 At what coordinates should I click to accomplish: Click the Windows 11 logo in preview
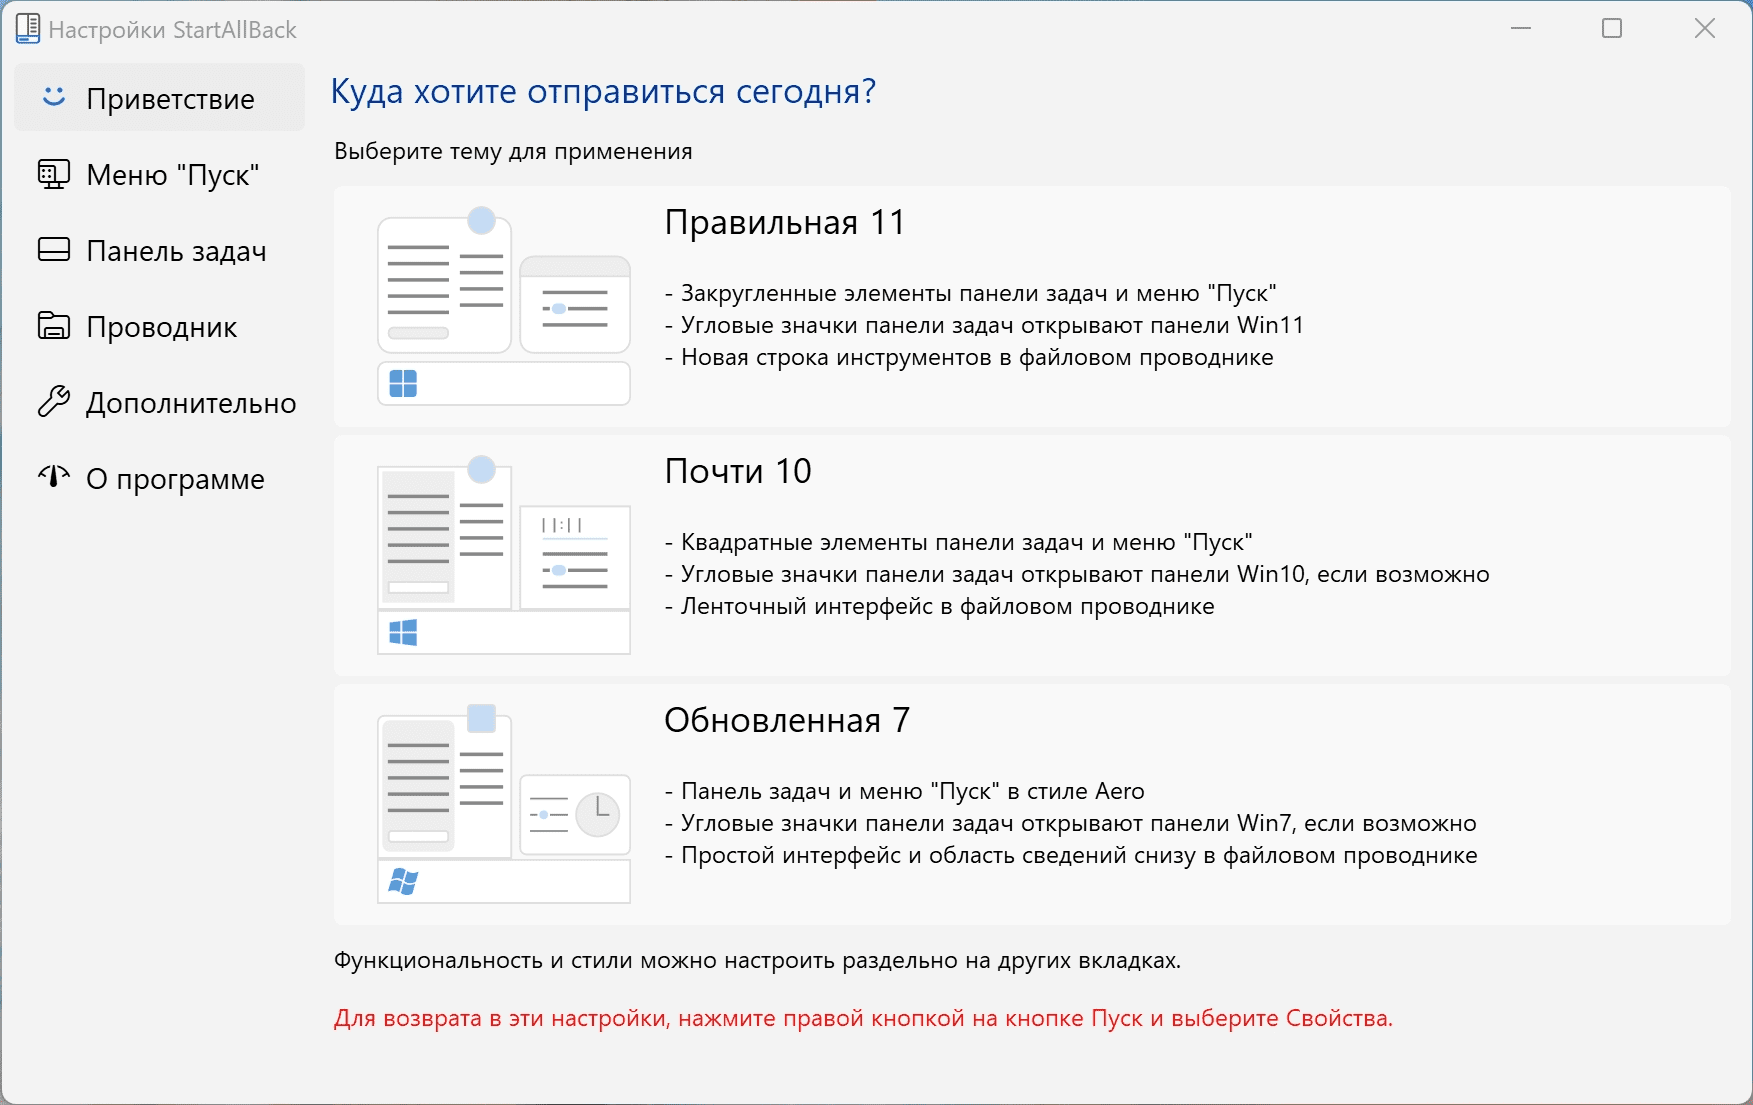click(403, 383)
